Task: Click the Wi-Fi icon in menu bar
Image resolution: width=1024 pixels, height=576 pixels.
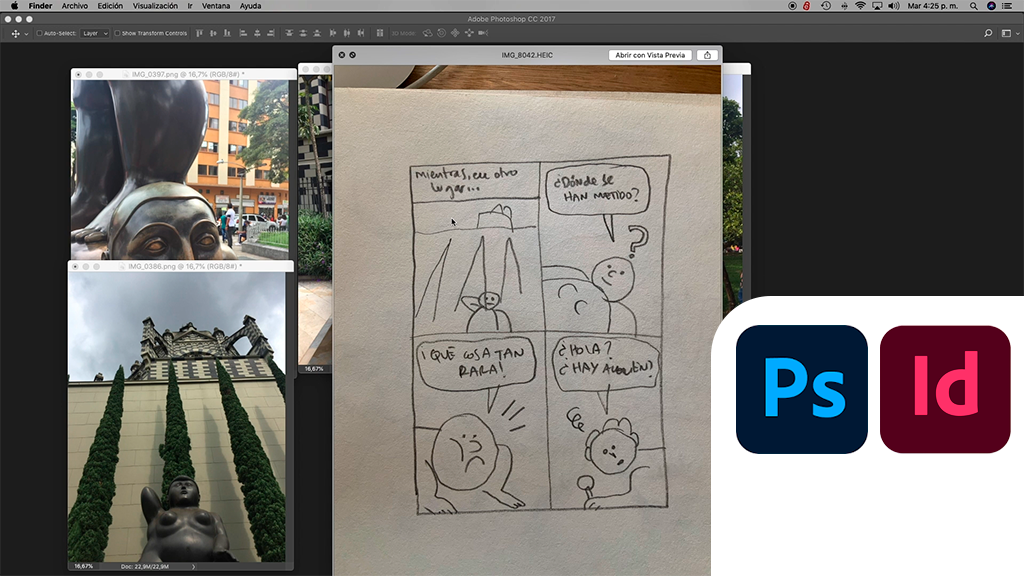Action: pyautogui.click(x=860, y=6)
